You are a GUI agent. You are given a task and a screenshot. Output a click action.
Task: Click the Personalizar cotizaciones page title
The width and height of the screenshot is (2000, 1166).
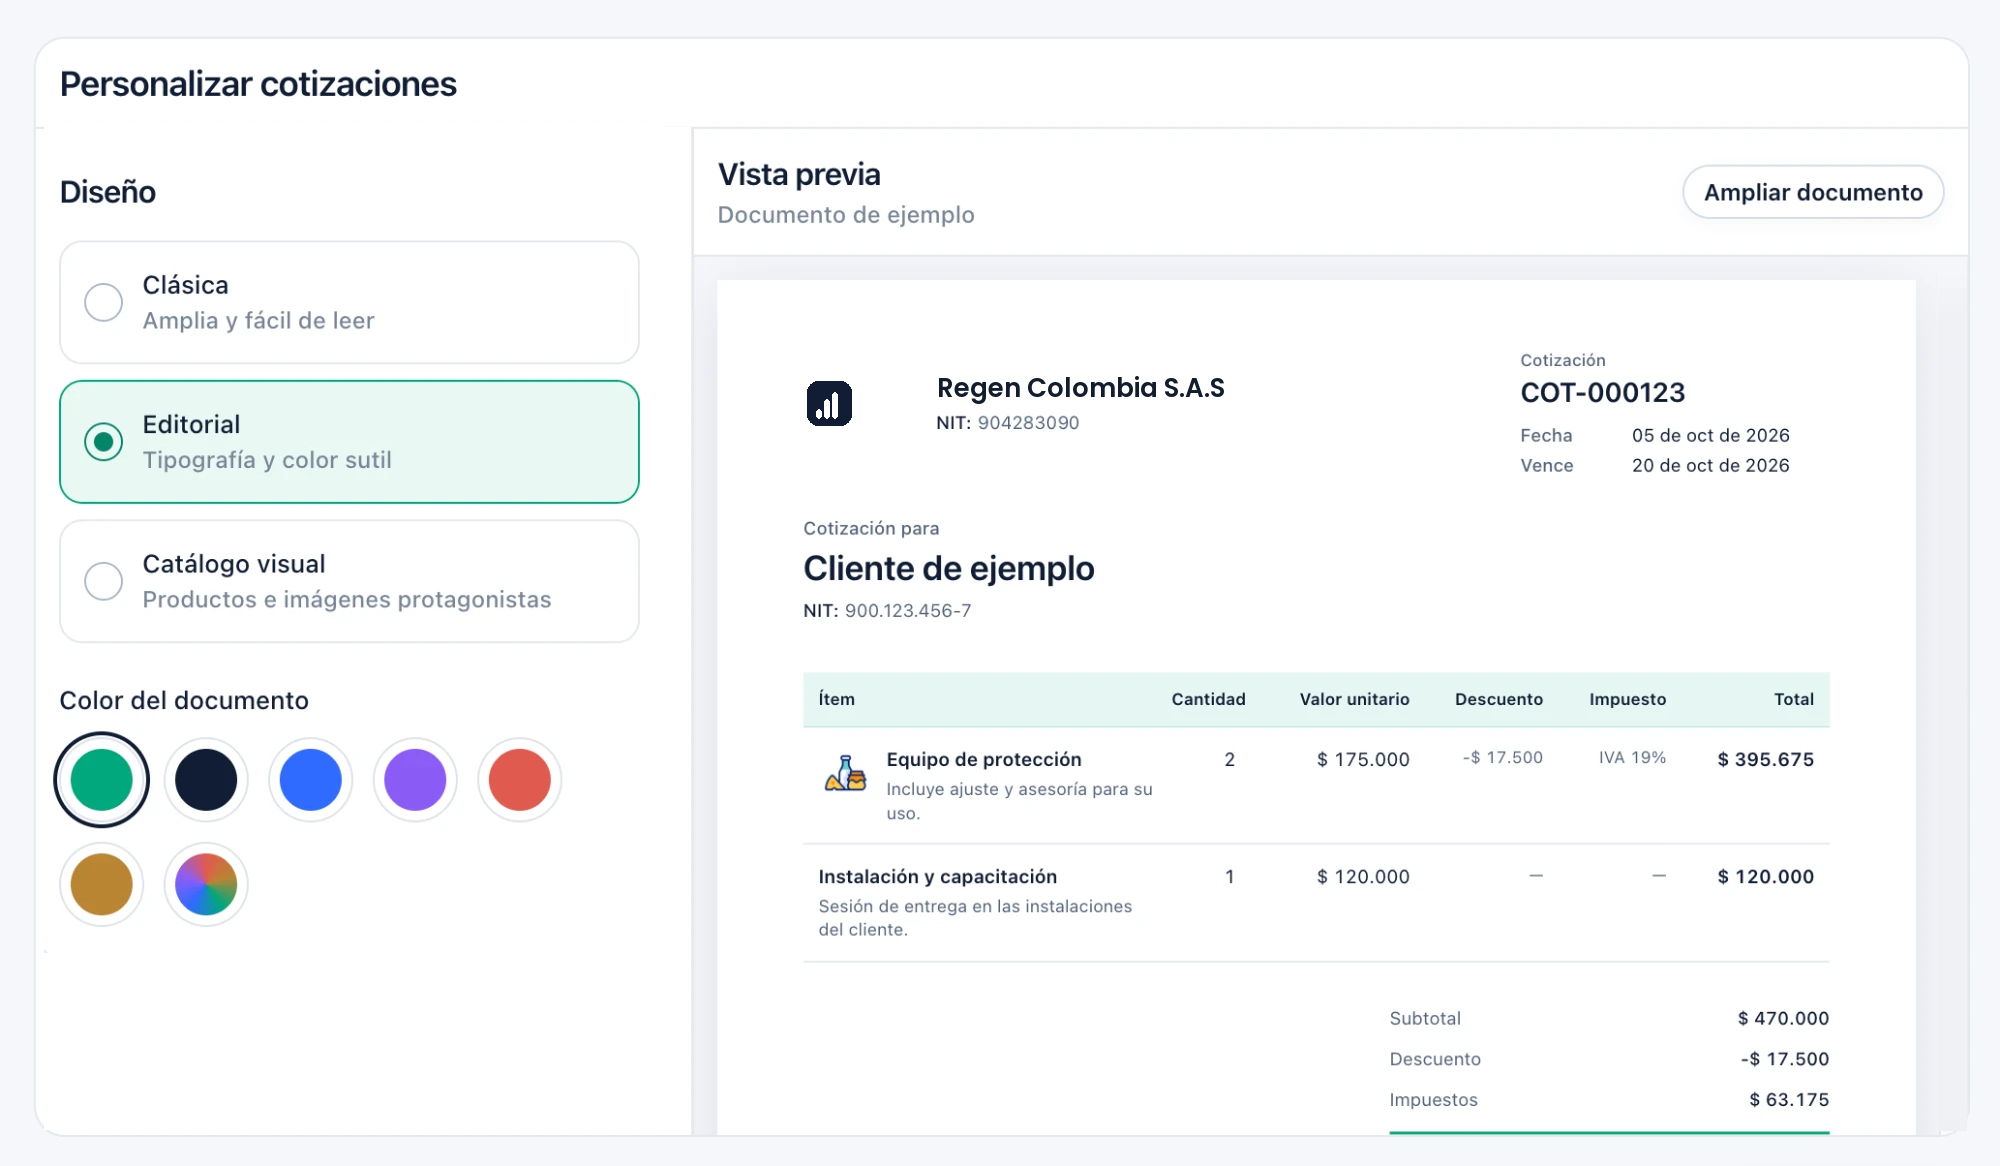[258, 84]
